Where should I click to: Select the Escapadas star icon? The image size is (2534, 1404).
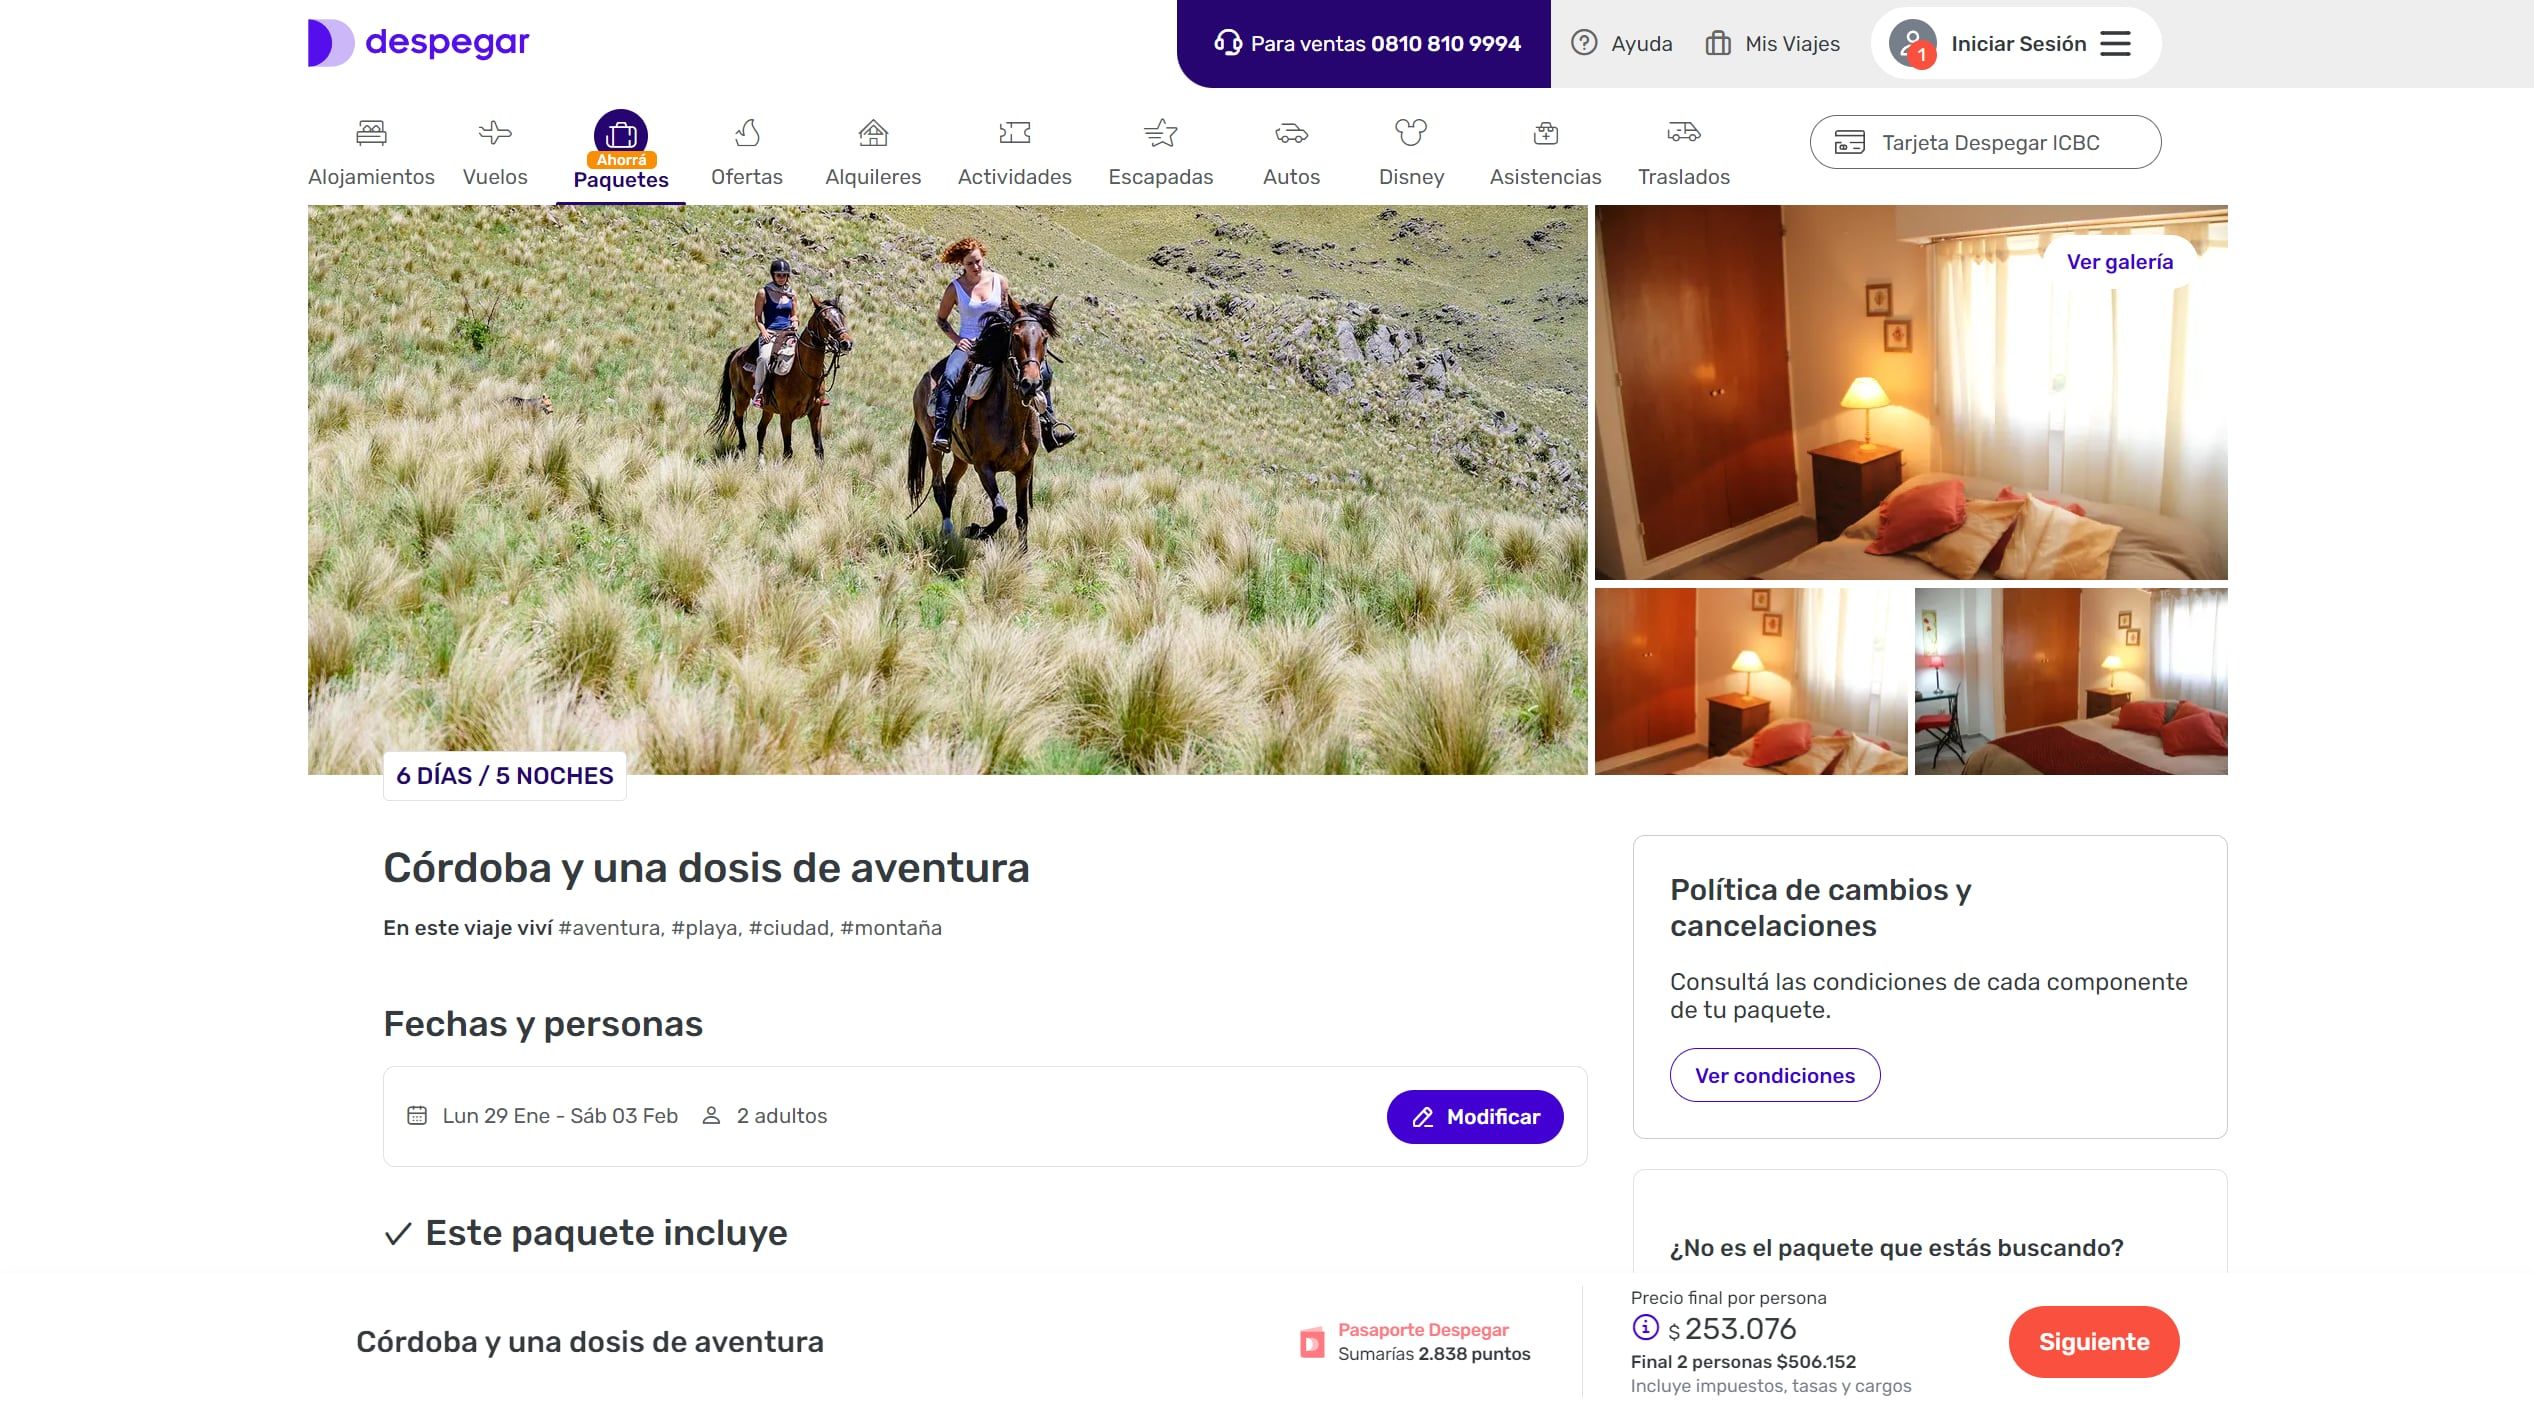point(1161,132)
